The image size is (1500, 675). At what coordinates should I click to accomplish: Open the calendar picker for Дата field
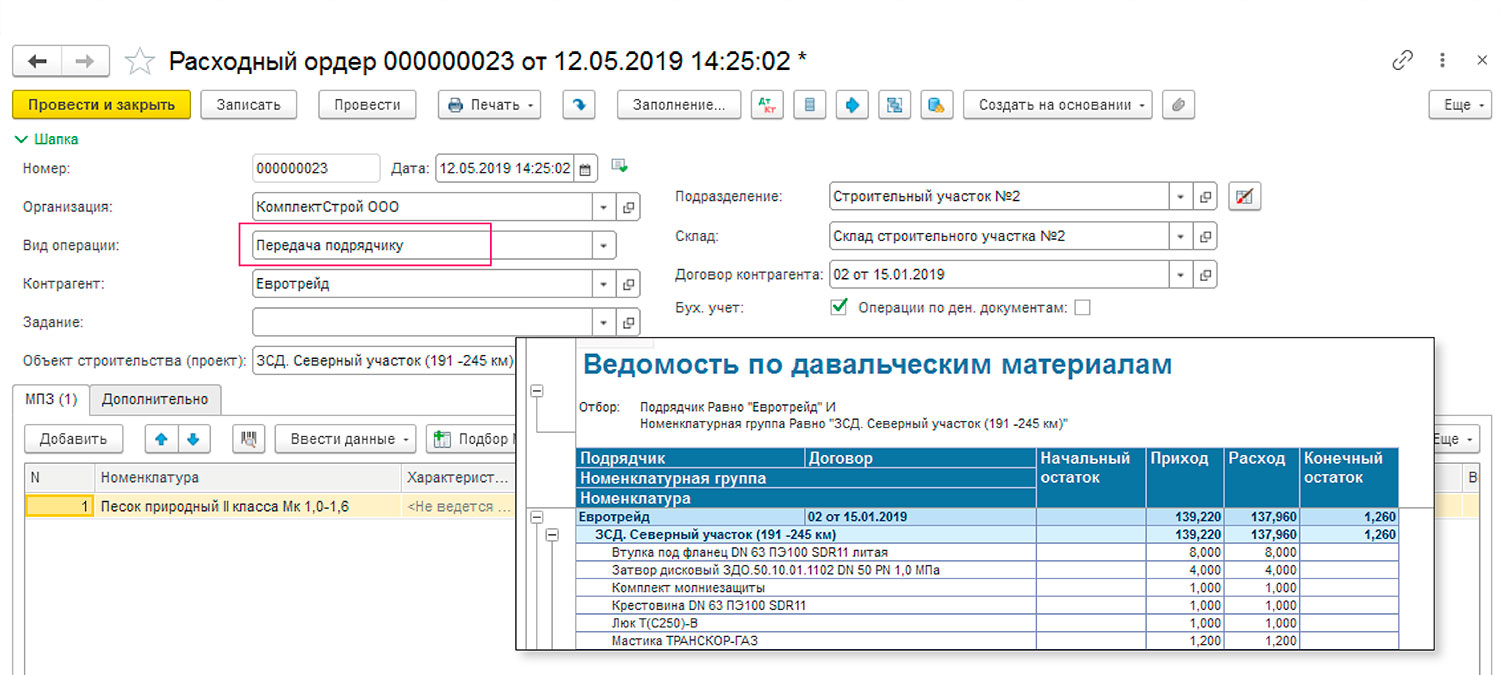point(586,169)
